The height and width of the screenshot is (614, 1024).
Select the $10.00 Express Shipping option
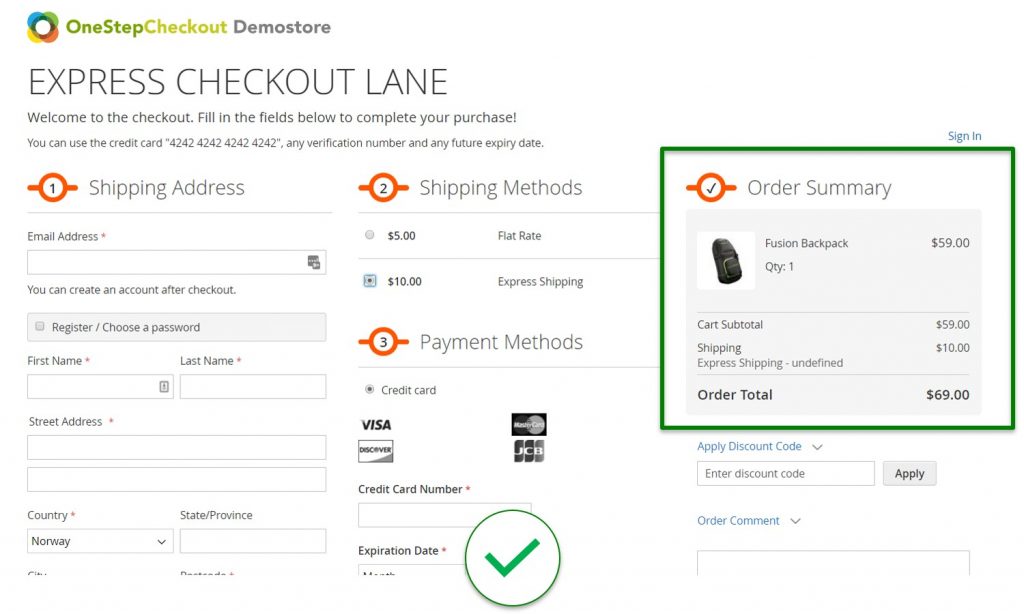[370, 281]
